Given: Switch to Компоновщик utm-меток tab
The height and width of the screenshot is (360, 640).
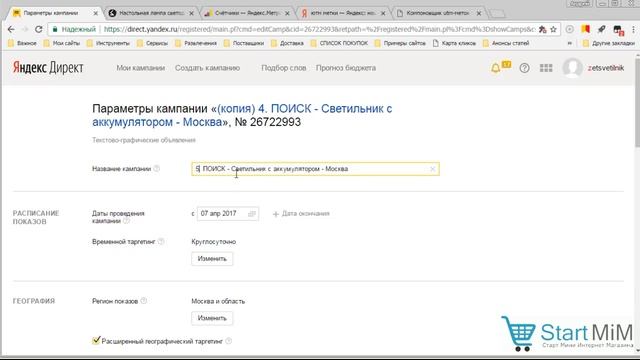Looking at the screenshot, I should pyautogui.click(x=439, y=13).
